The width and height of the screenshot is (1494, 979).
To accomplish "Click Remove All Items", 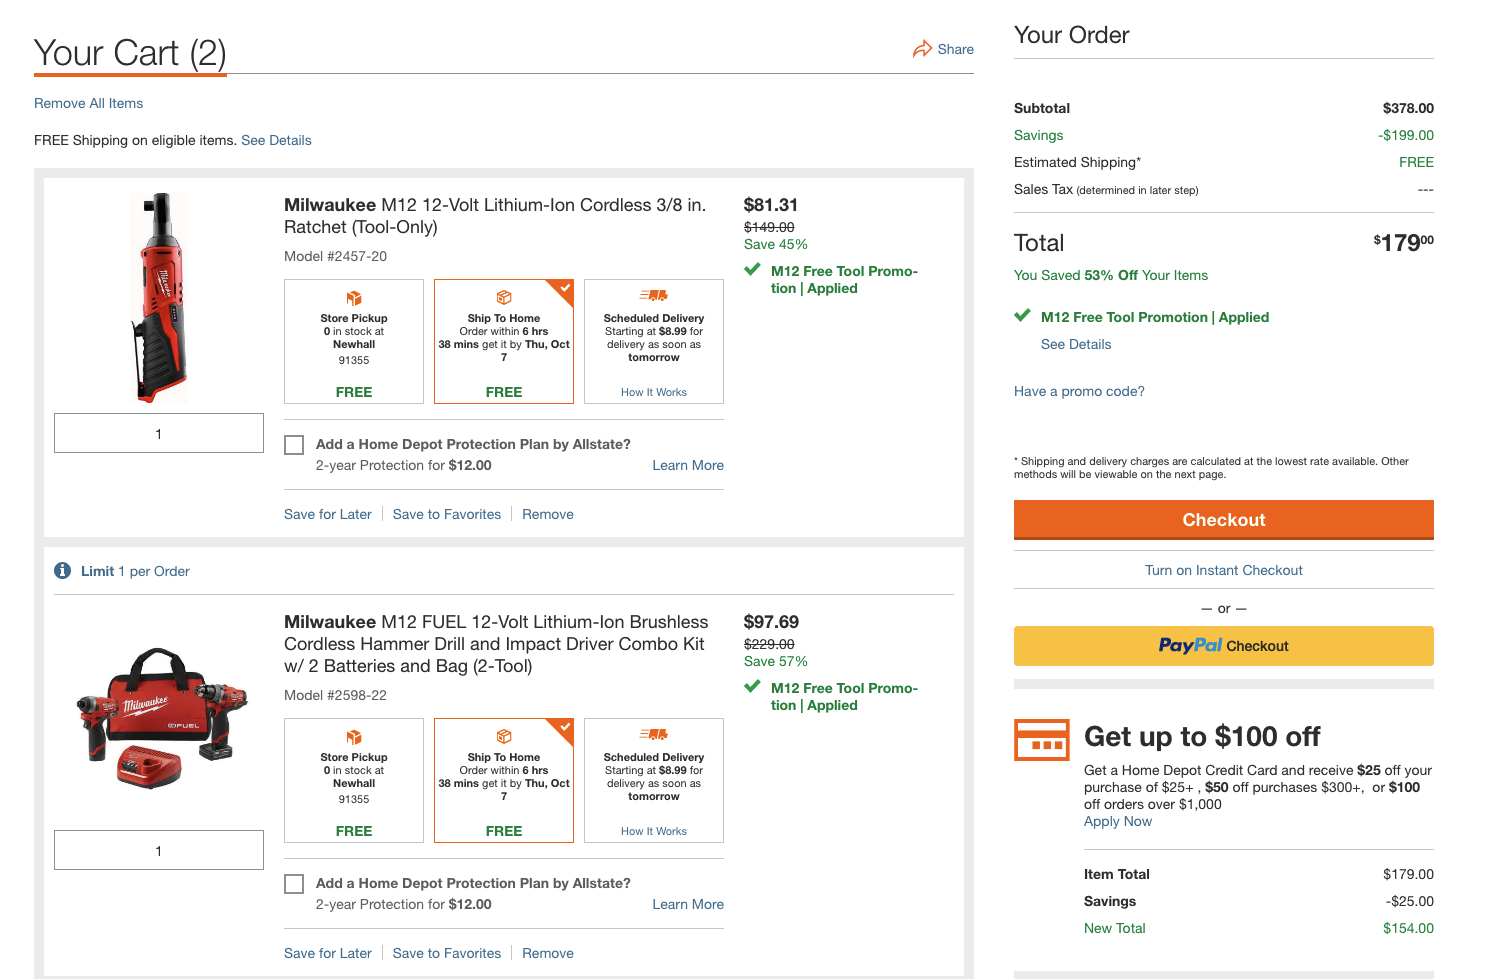I will [x=88, y=103].
